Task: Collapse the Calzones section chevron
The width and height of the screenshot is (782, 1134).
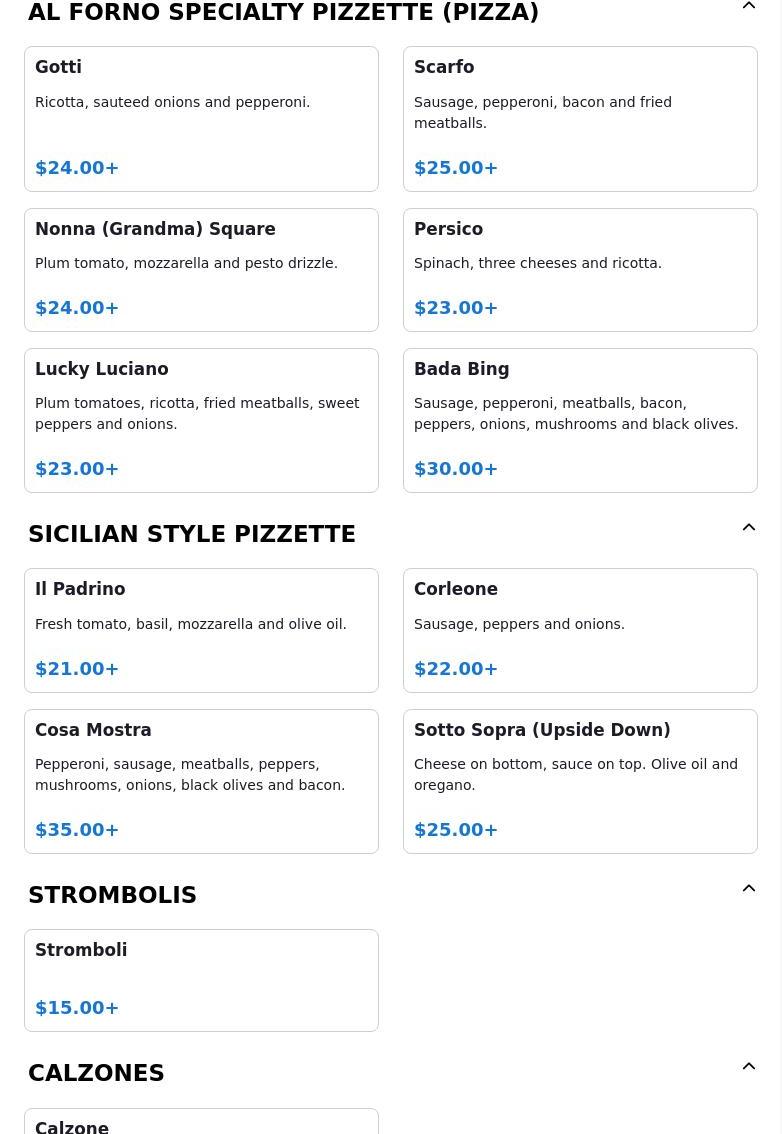Action: [x=748, y=1067]
